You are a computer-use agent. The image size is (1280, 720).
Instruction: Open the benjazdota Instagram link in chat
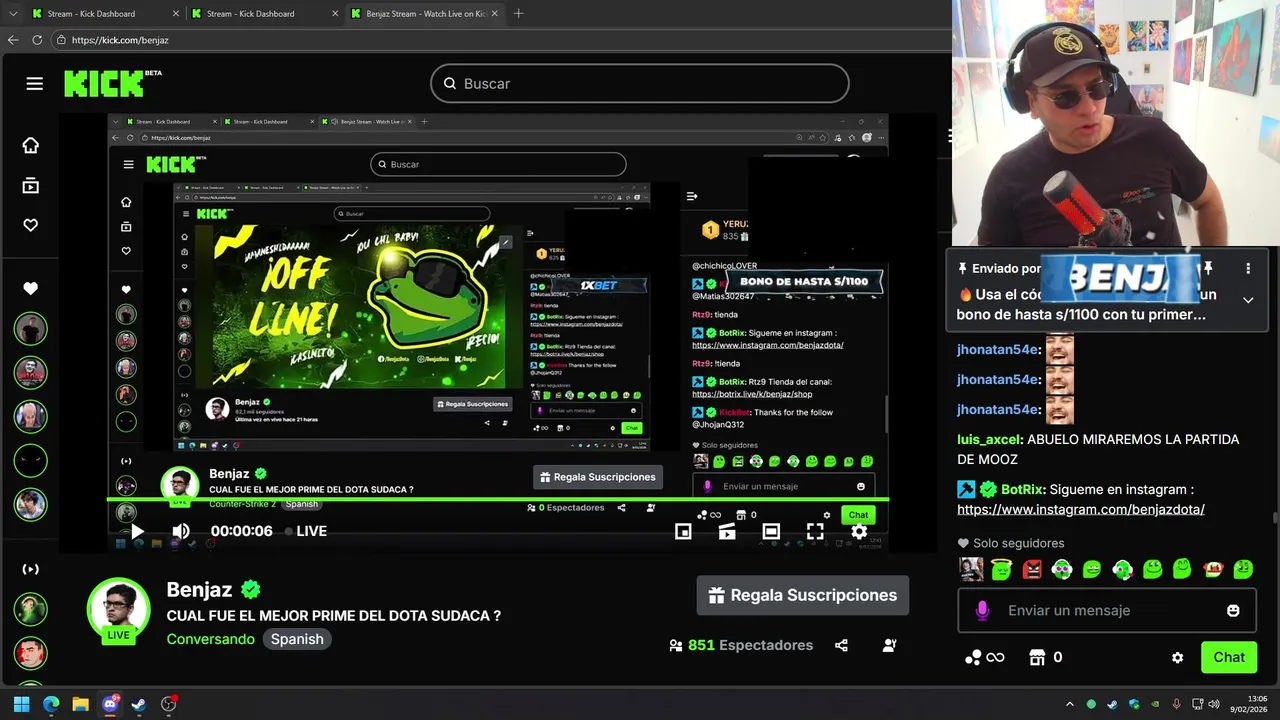coord(1081,509)
